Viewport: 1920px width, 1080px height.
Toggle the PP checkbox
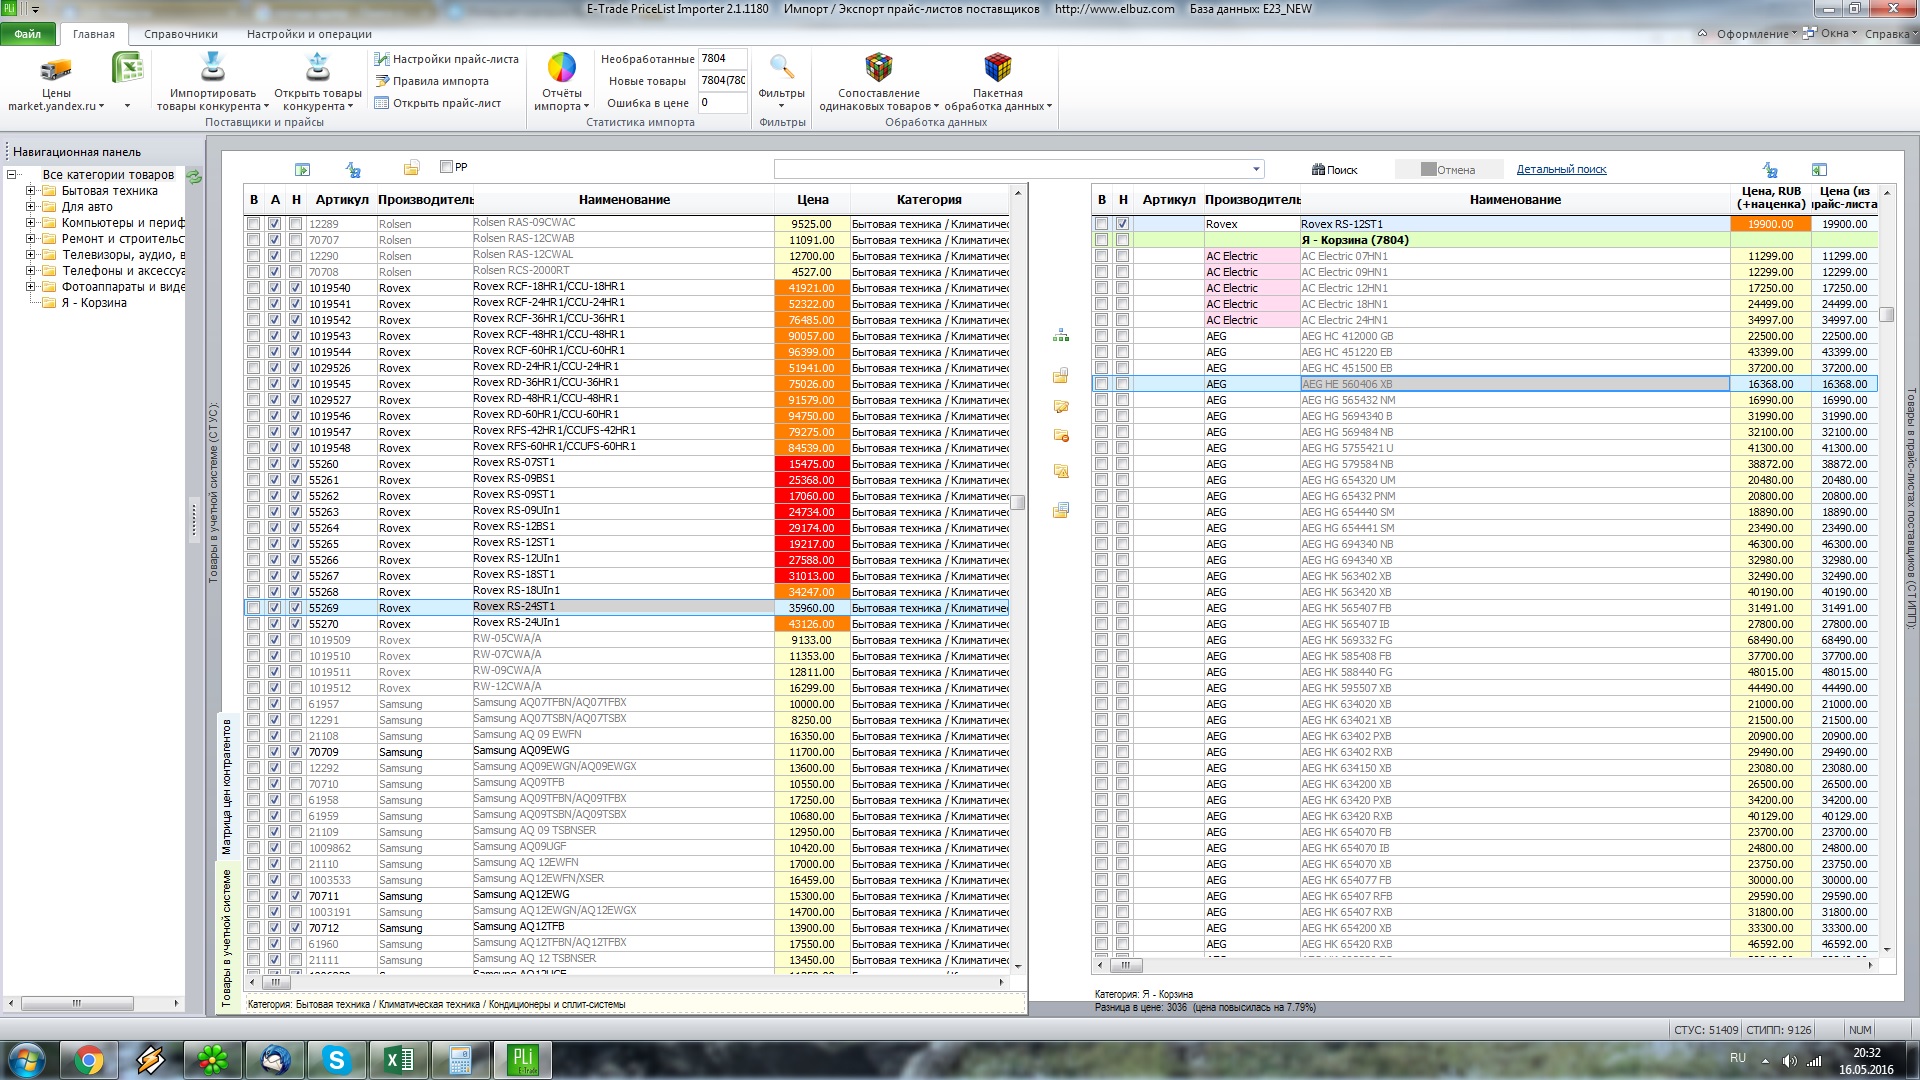click(x=447, y=167)
